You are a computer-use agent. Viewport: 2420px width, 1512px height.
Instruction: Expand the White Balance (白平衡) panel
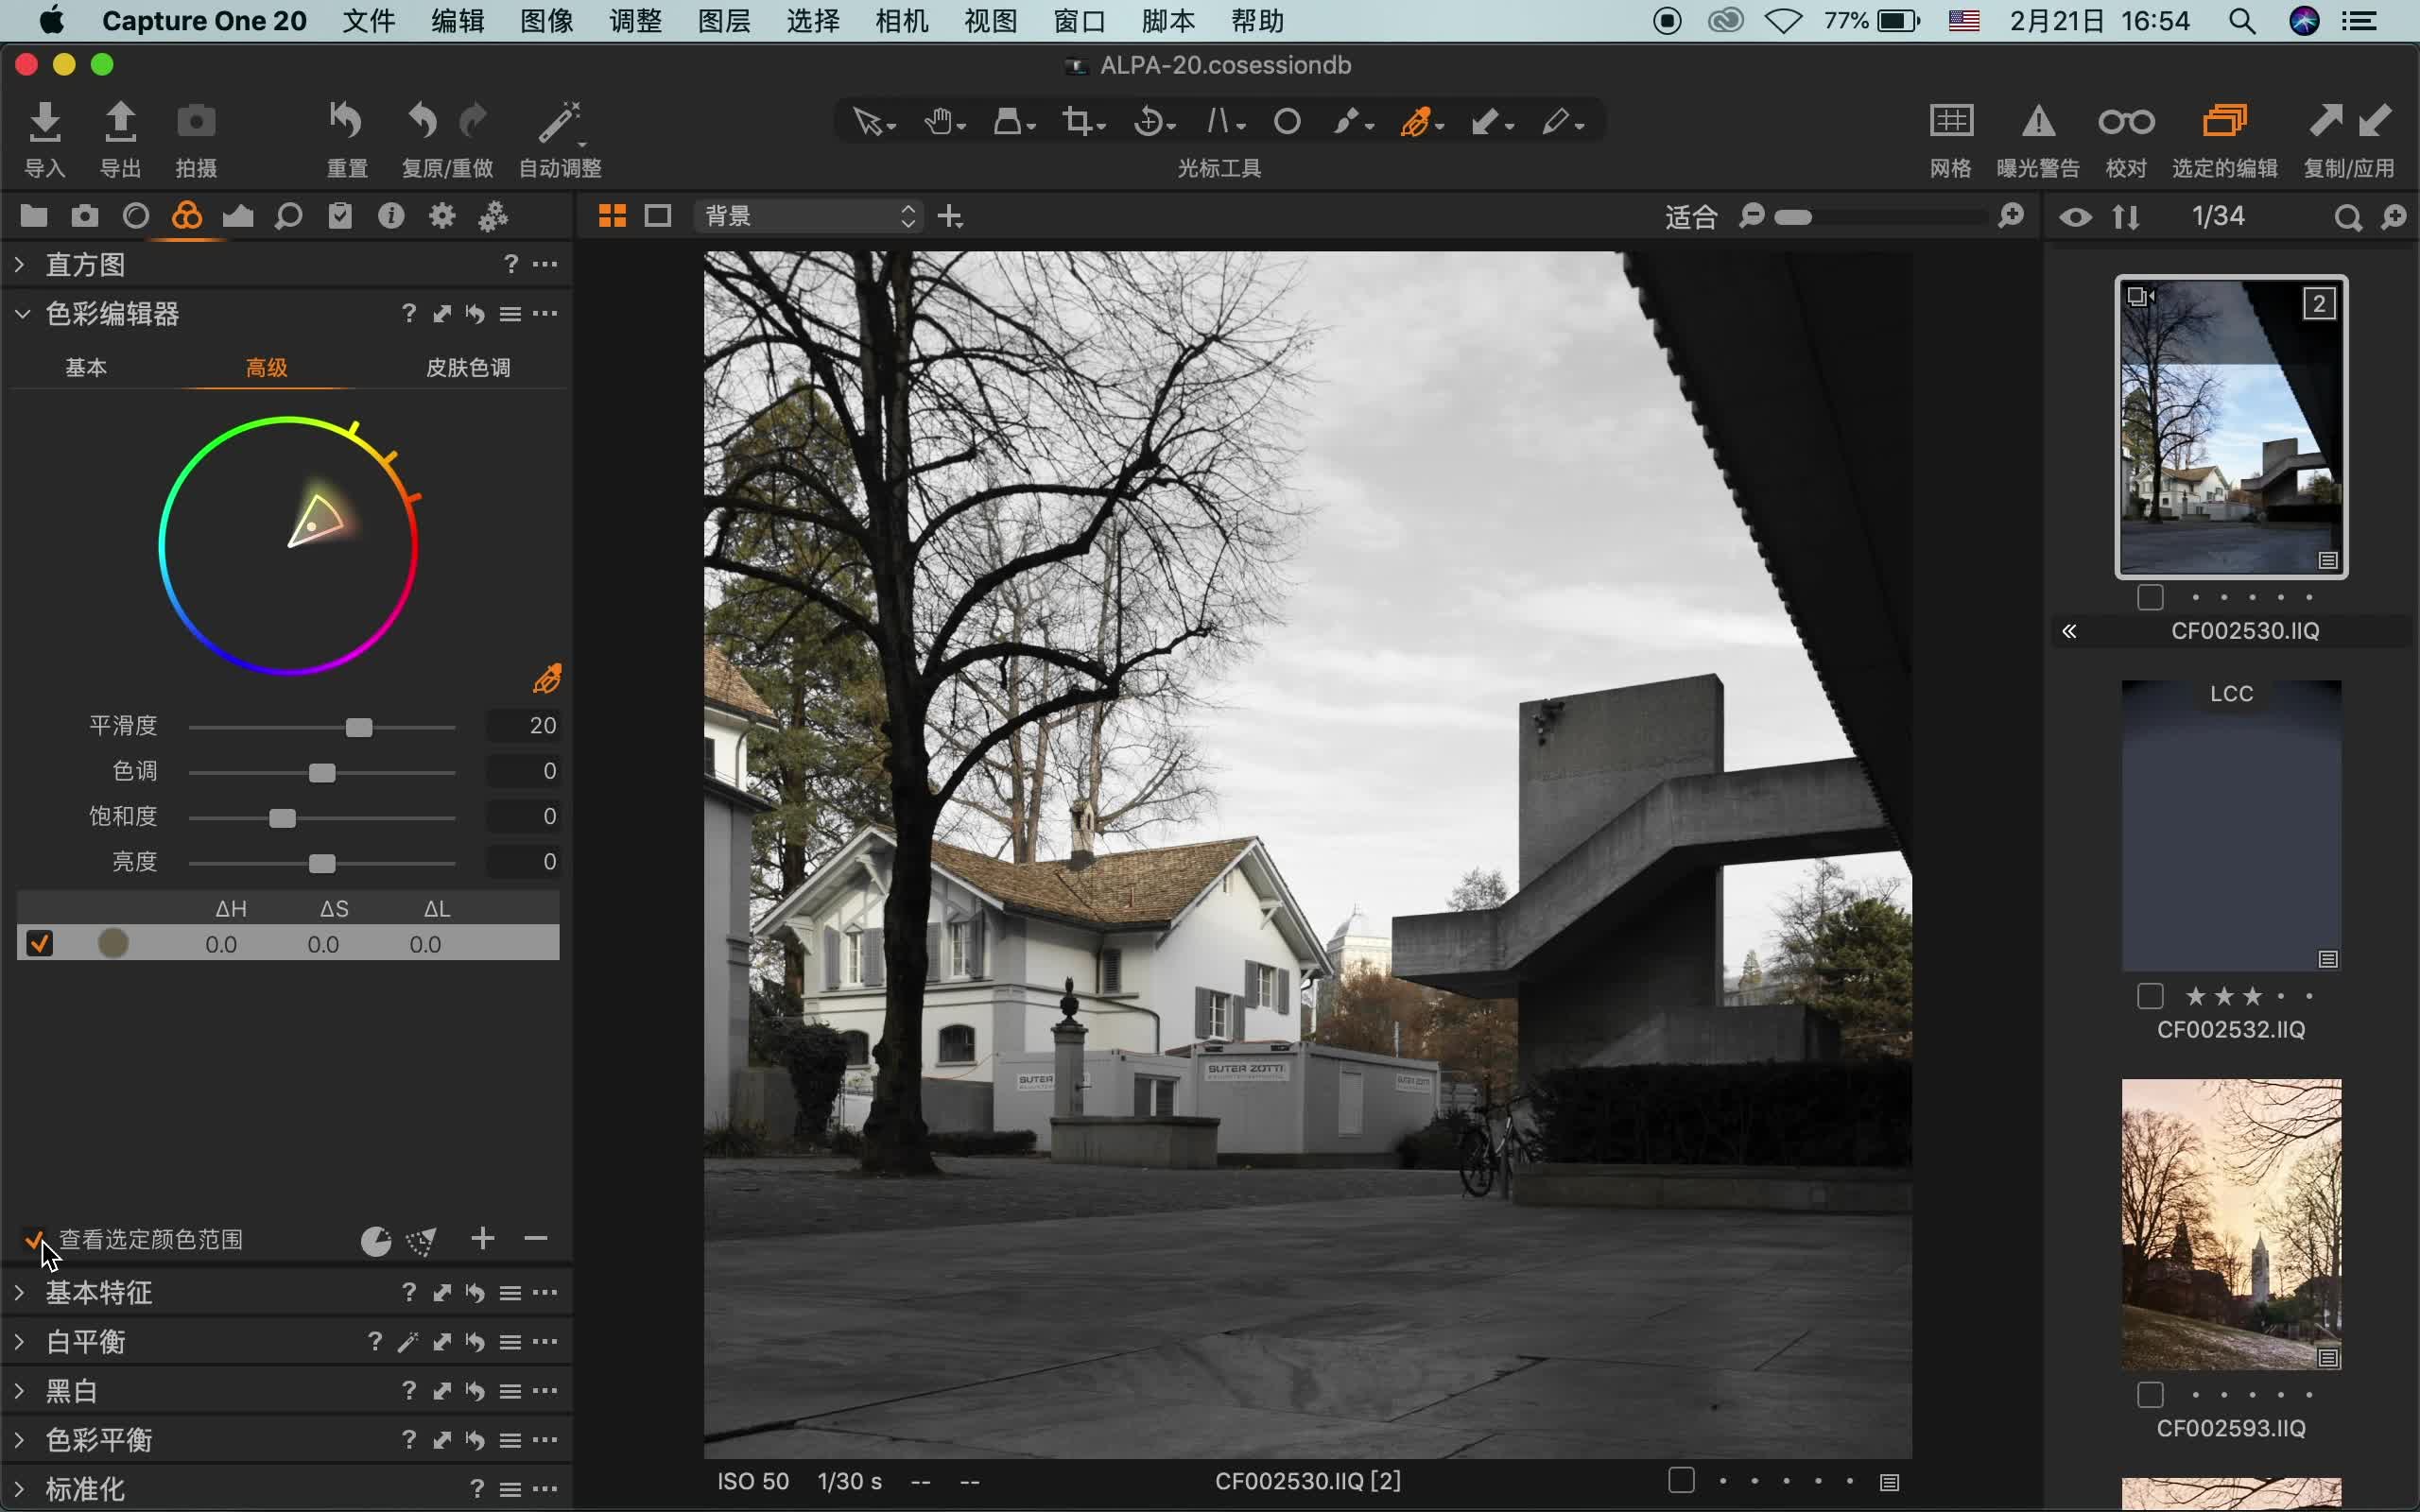[20, 1342]
